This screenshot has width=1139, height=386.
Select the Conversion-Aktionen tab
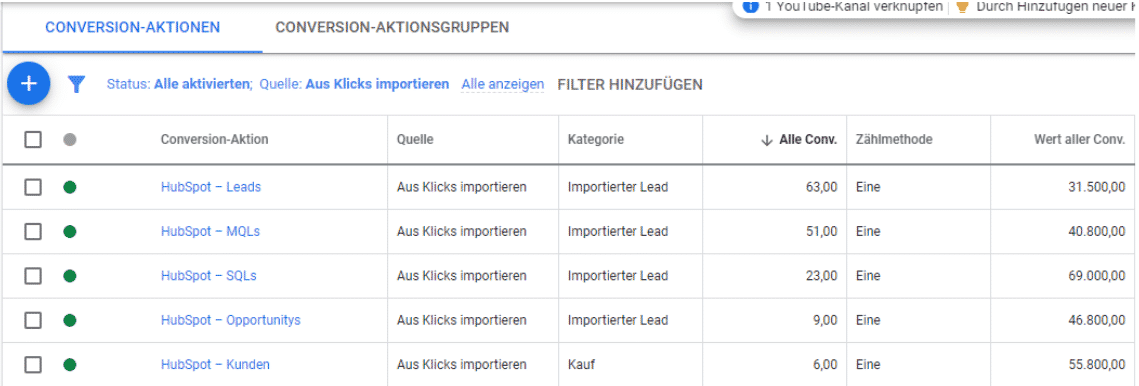[133, 28]
